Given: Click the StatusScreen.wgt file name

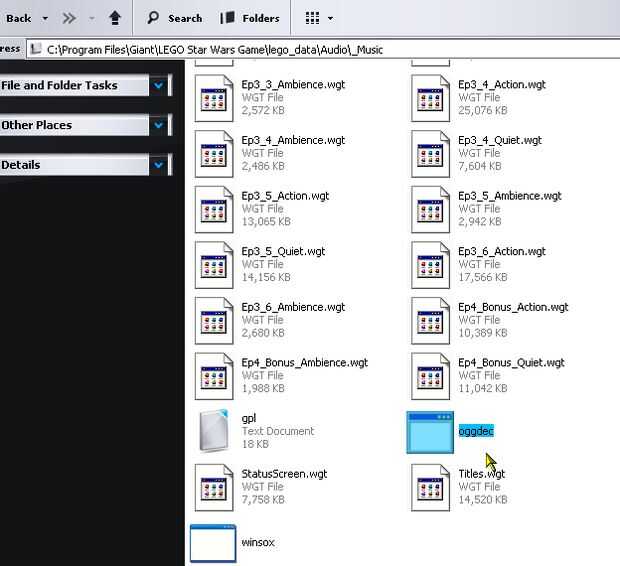Looking at the screenshot, I should tap(284, 474).
